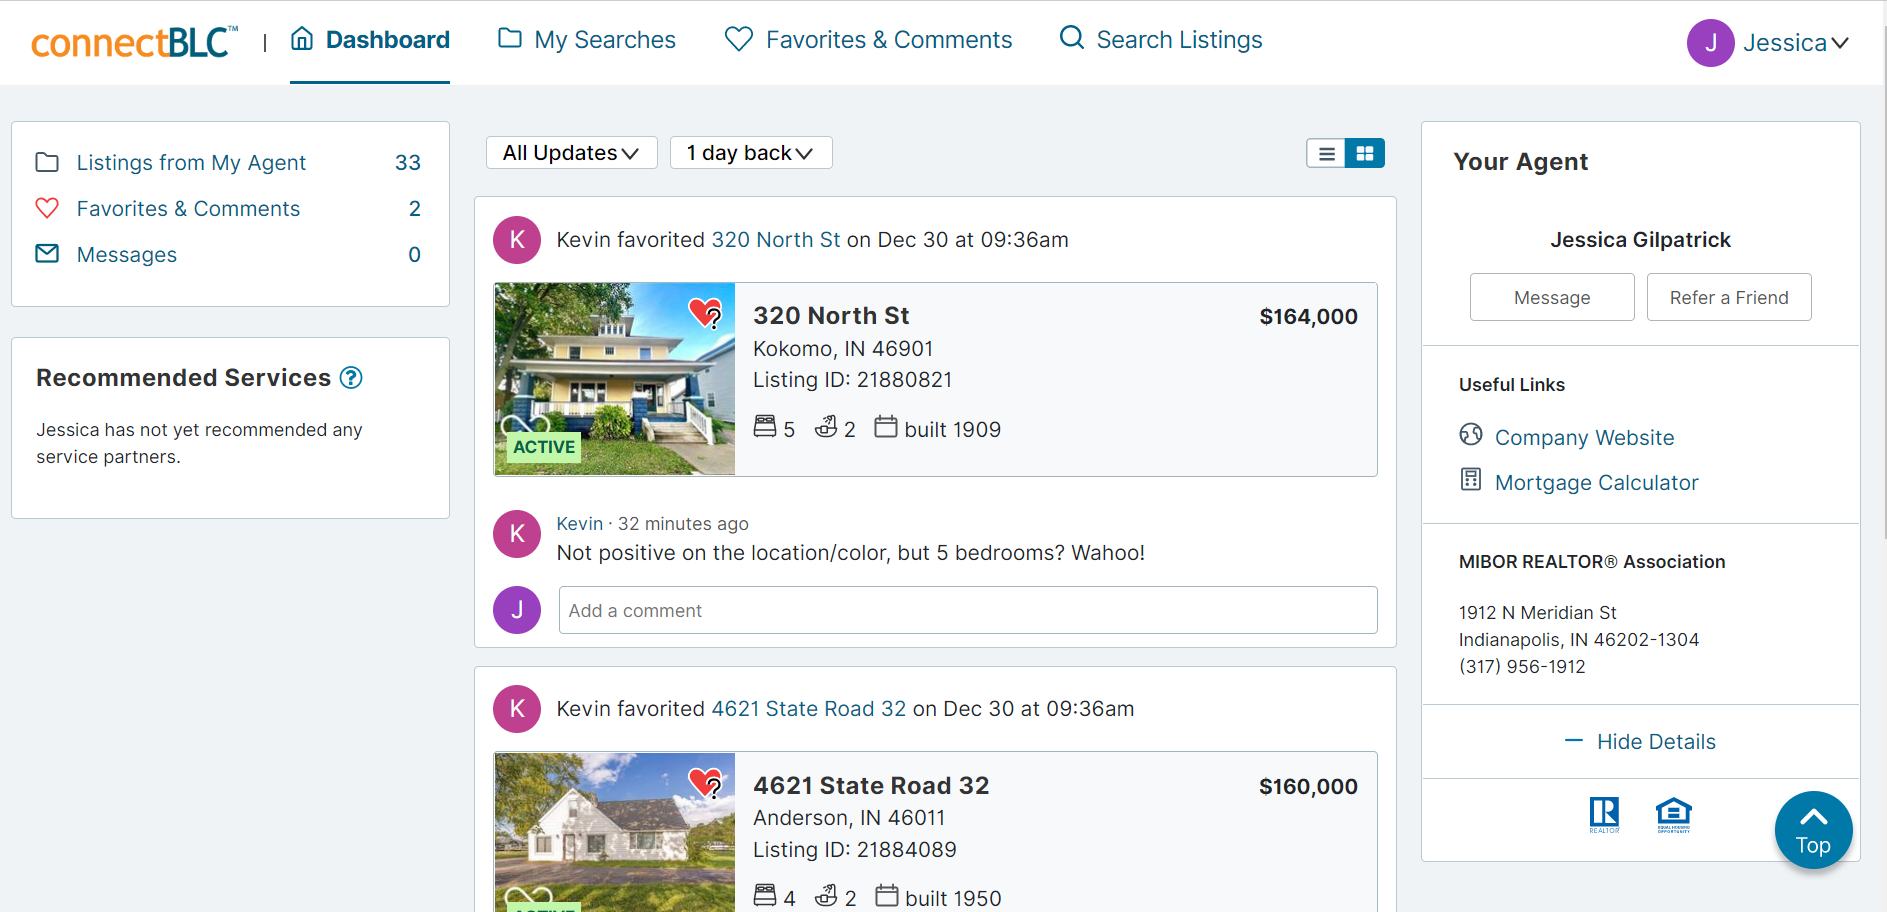Click the Listing ID: 21880821 text
The height and width of the screenshot is (912, 1887).
point(852,380)
